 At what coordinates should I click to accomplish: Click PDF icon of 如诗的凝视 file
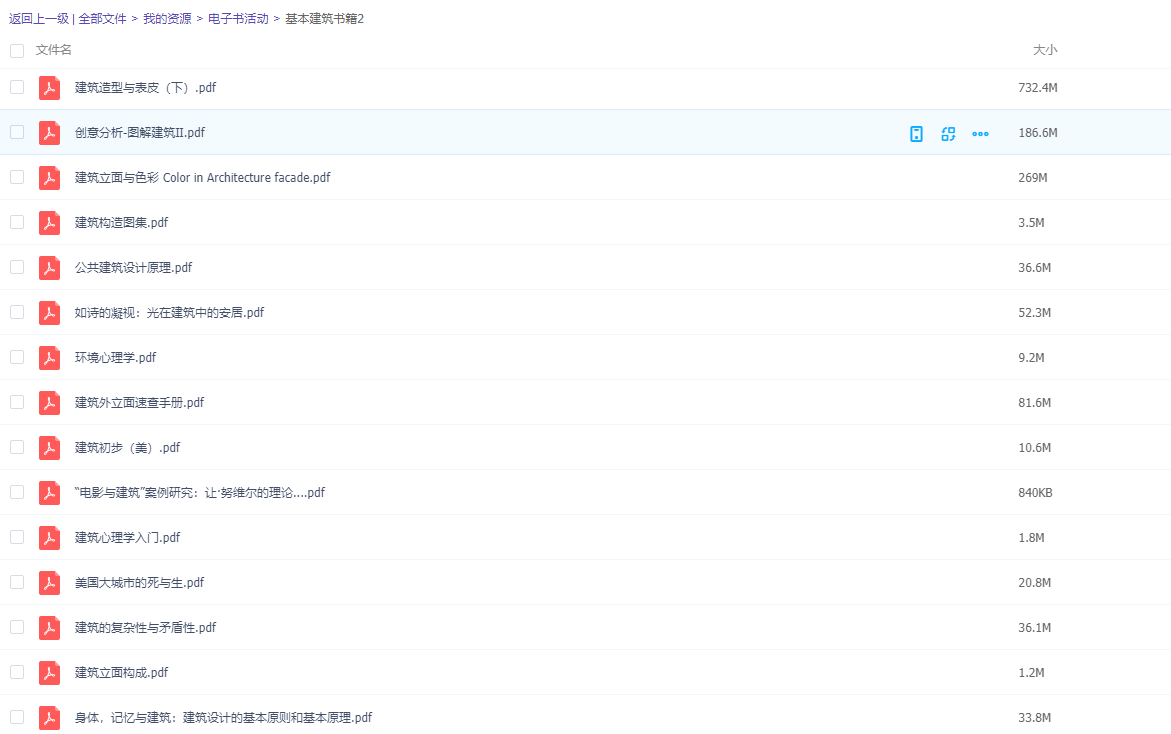49,313
